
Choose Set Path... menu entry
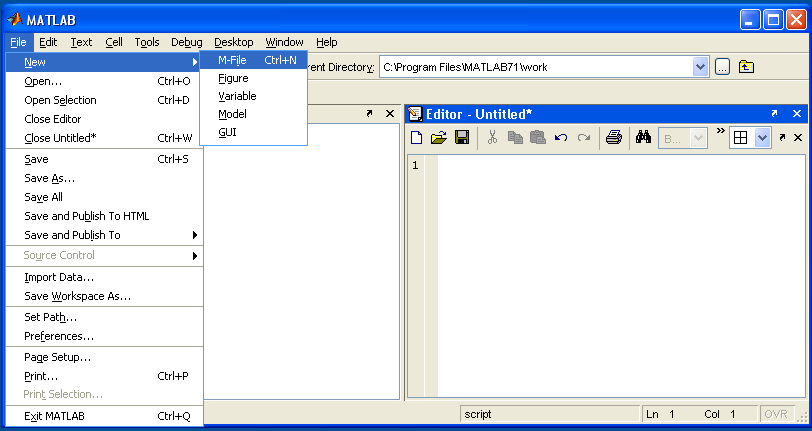[x=104, y=317]
